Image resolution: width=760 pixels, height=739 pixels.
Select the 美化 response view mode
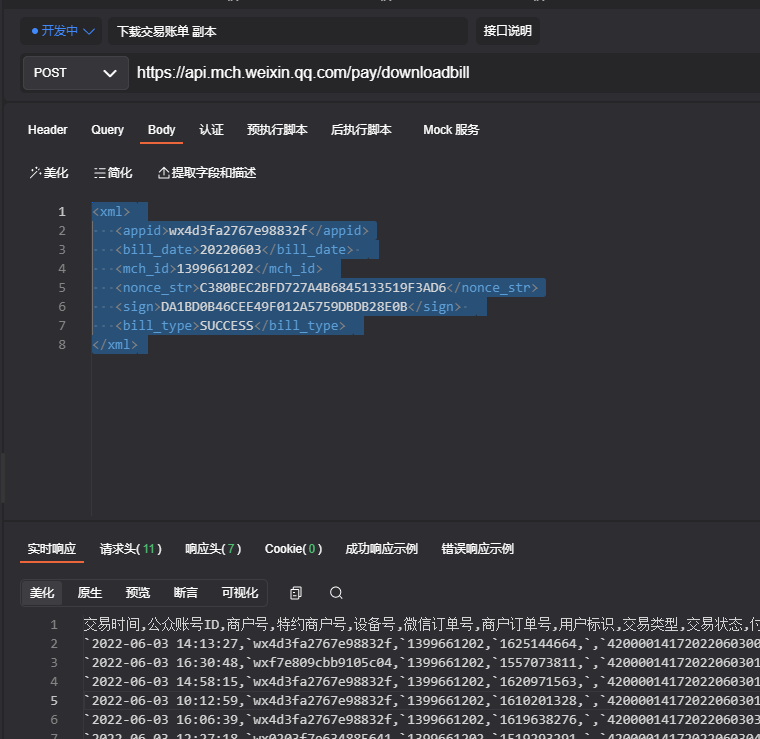[x=42, y=593]
